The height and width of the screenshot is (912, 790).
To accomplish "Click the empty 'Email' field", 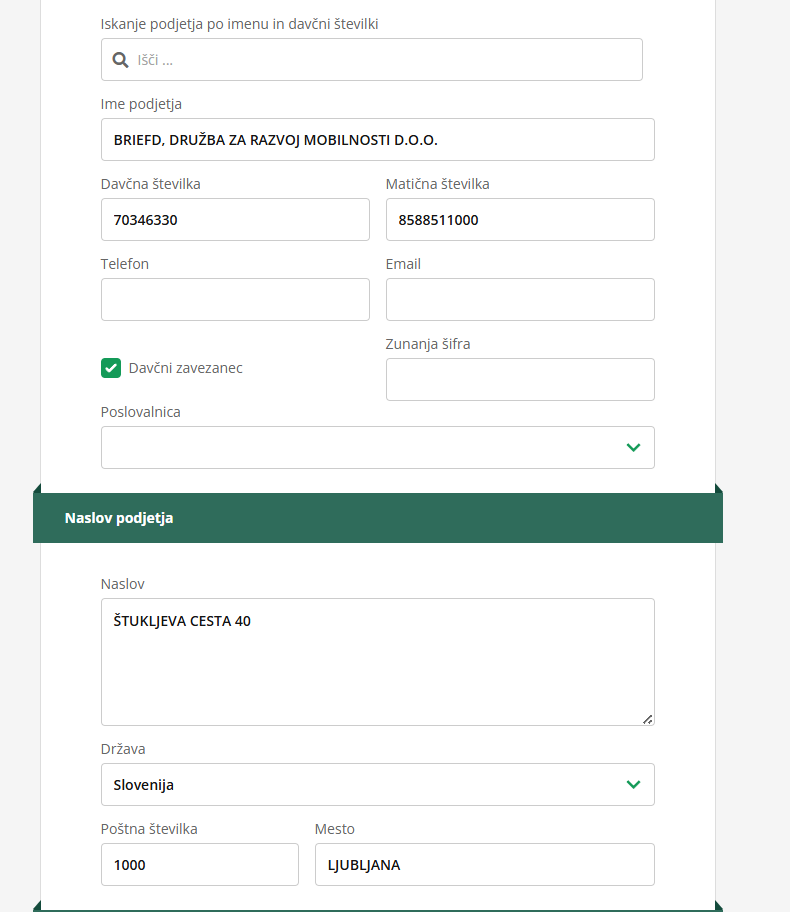I will click(x=520, y=300).
